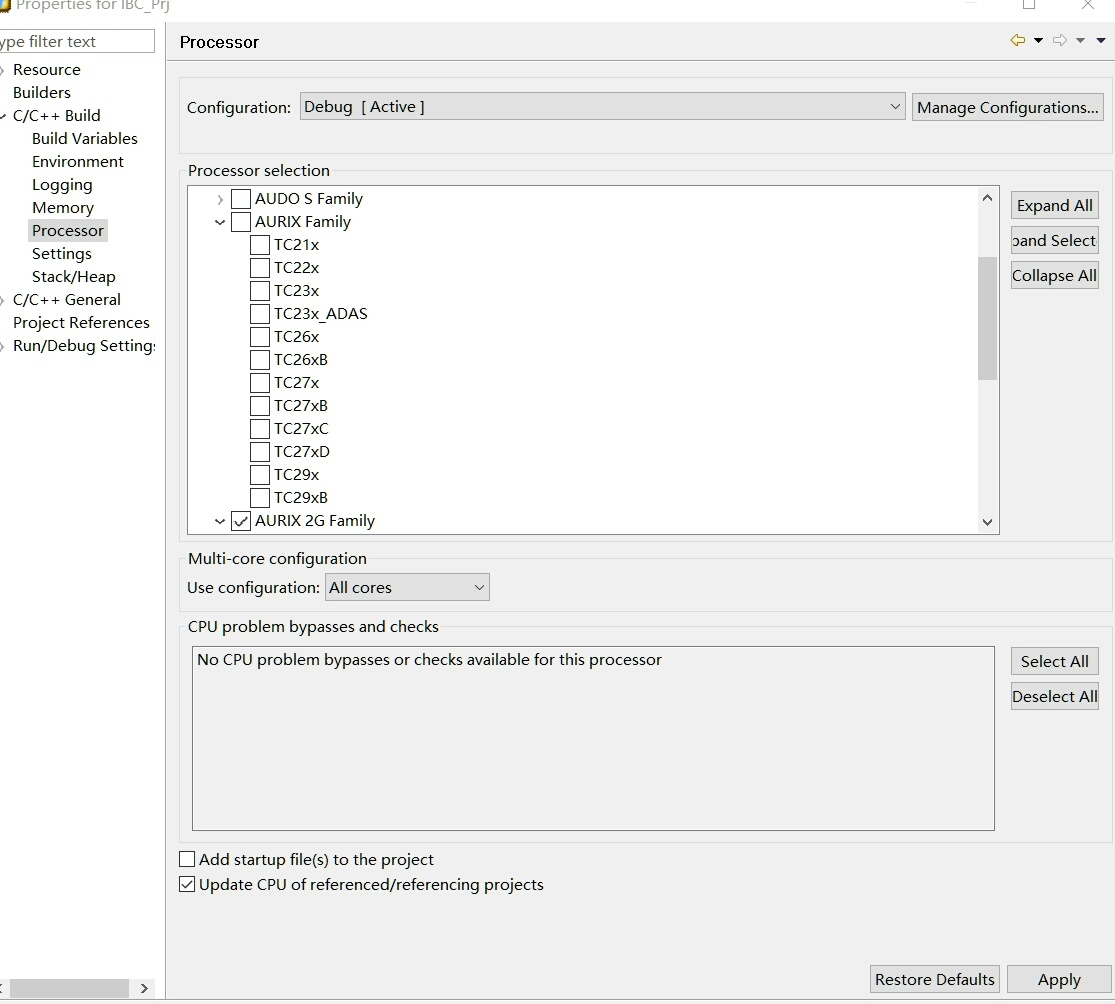Click the back navigation arrow icon
Image resolution: width=1115 pixels, height=1004 pixels.
coord(1018,41)
